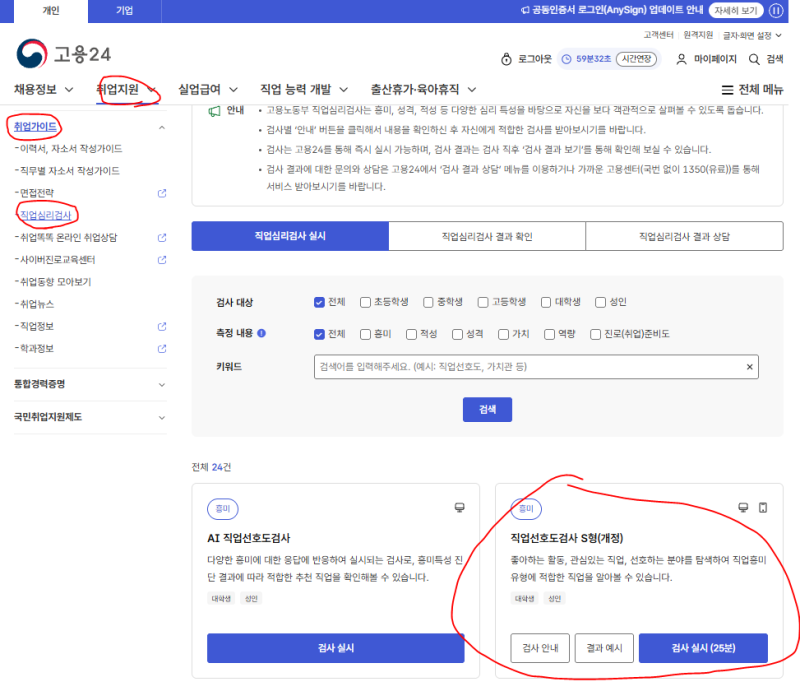The image size is (800, 691).
Task: Select the 직업심리검사 실시 tab
Action: 290,236
